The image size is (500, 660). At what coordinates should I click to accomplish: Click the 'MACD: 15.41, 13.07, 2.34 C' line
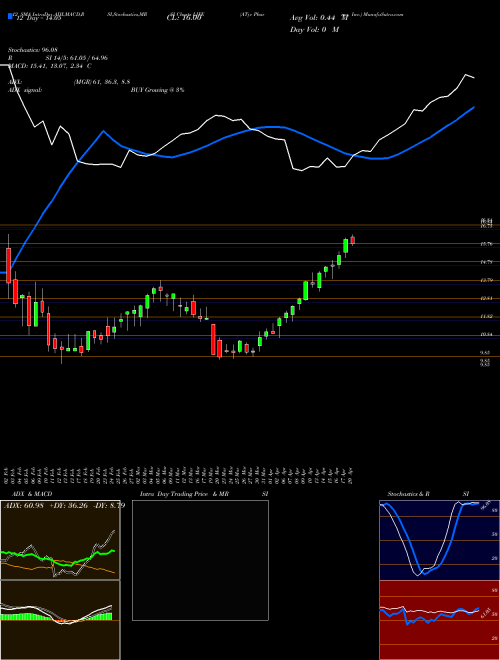[x=50, y=66]
